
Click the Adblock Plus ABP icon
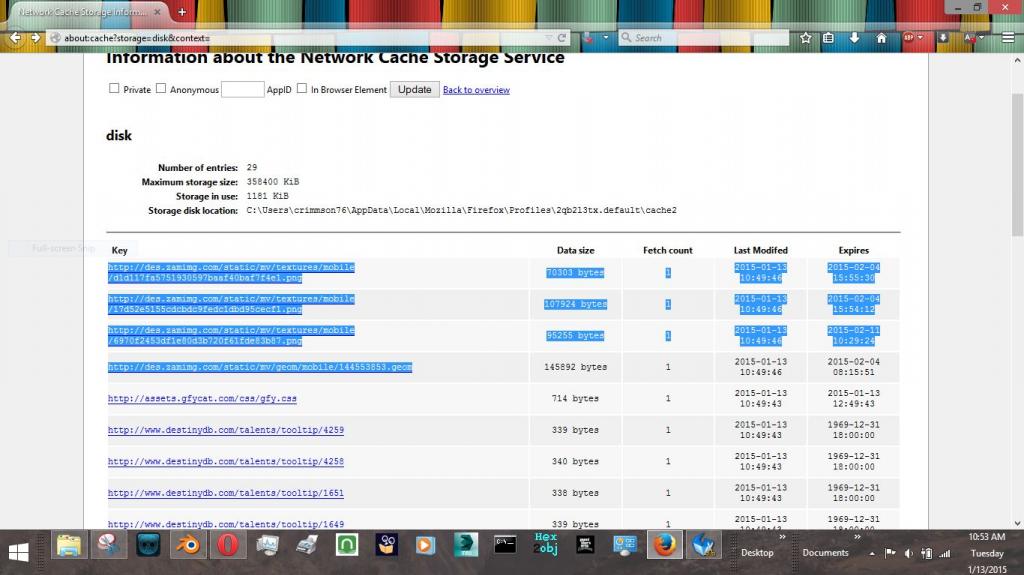[x=908, y=38]
